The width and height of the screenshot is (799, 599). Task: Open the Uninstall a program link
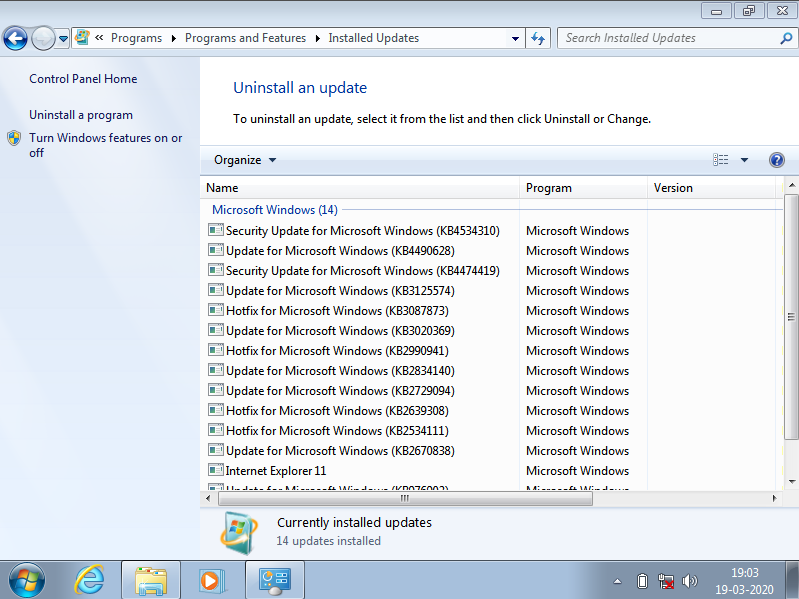click(x=81, y=115)
